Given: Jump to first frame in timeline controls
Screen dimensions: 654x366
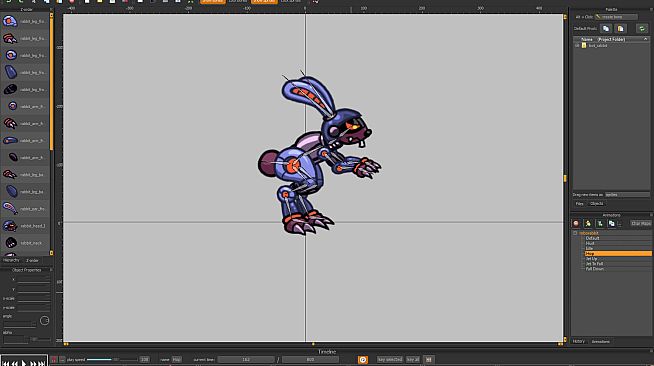Looking at the screenshot, I should click(6, 363).
